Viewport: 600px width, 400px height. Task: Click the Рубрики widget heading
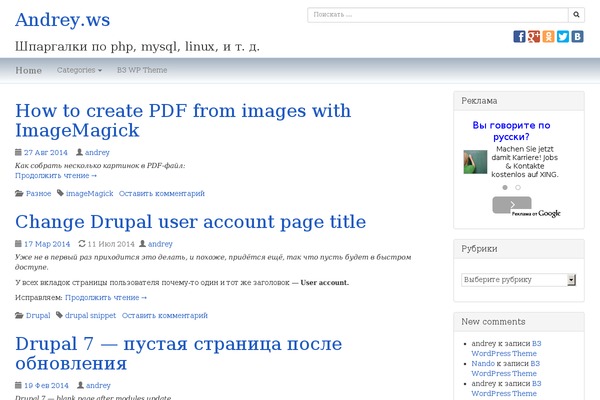click(479, 249)
